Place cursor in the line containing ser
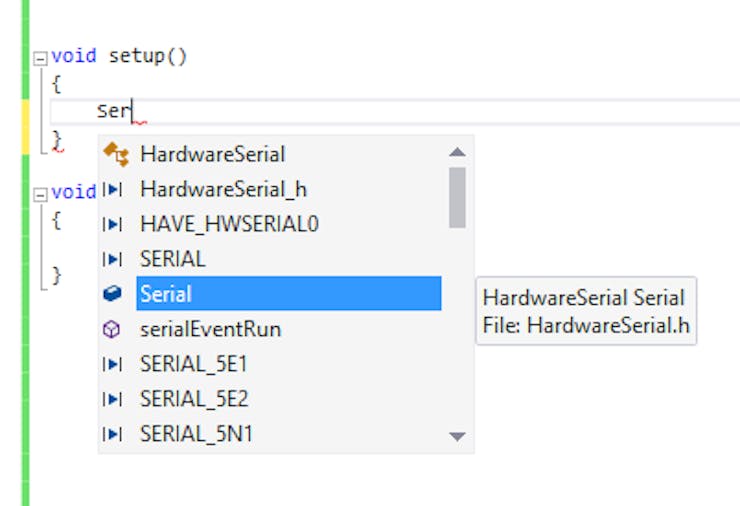Image resolution: width=740 pixels, height=506 pixels. pos(395,111)
